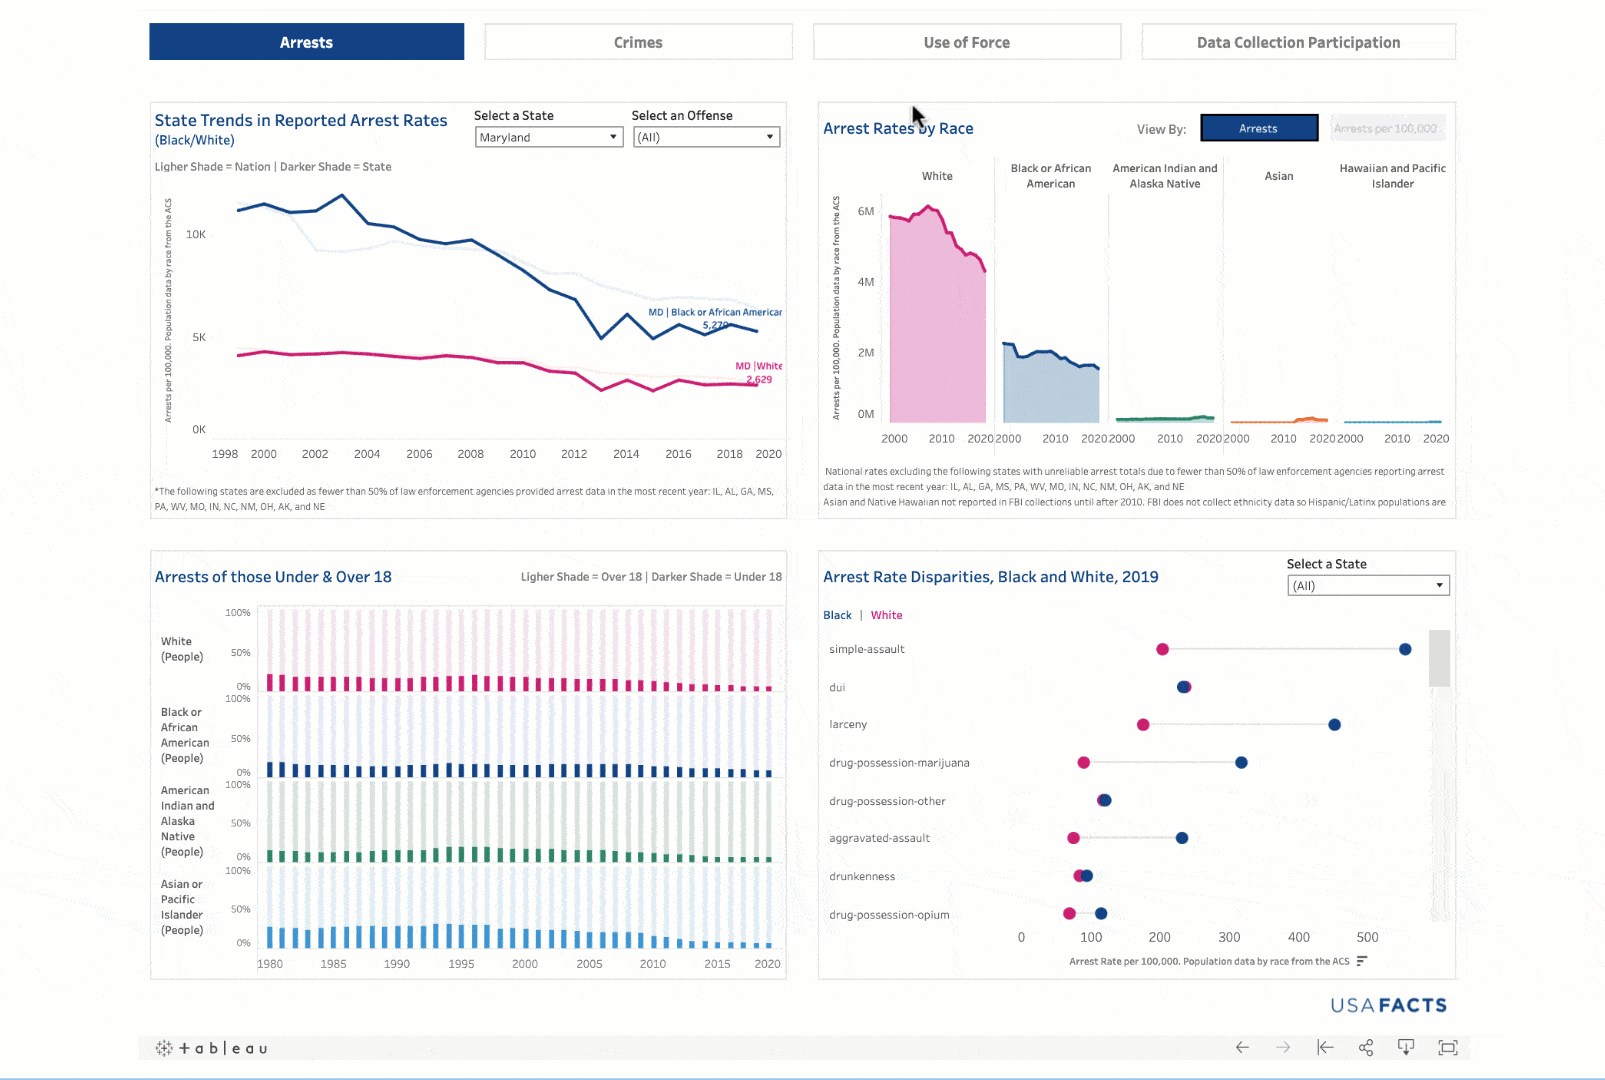1605x1080 pixels.
Task: Open the Select an Offense dropdown
Action: click(x=706, y=137)
